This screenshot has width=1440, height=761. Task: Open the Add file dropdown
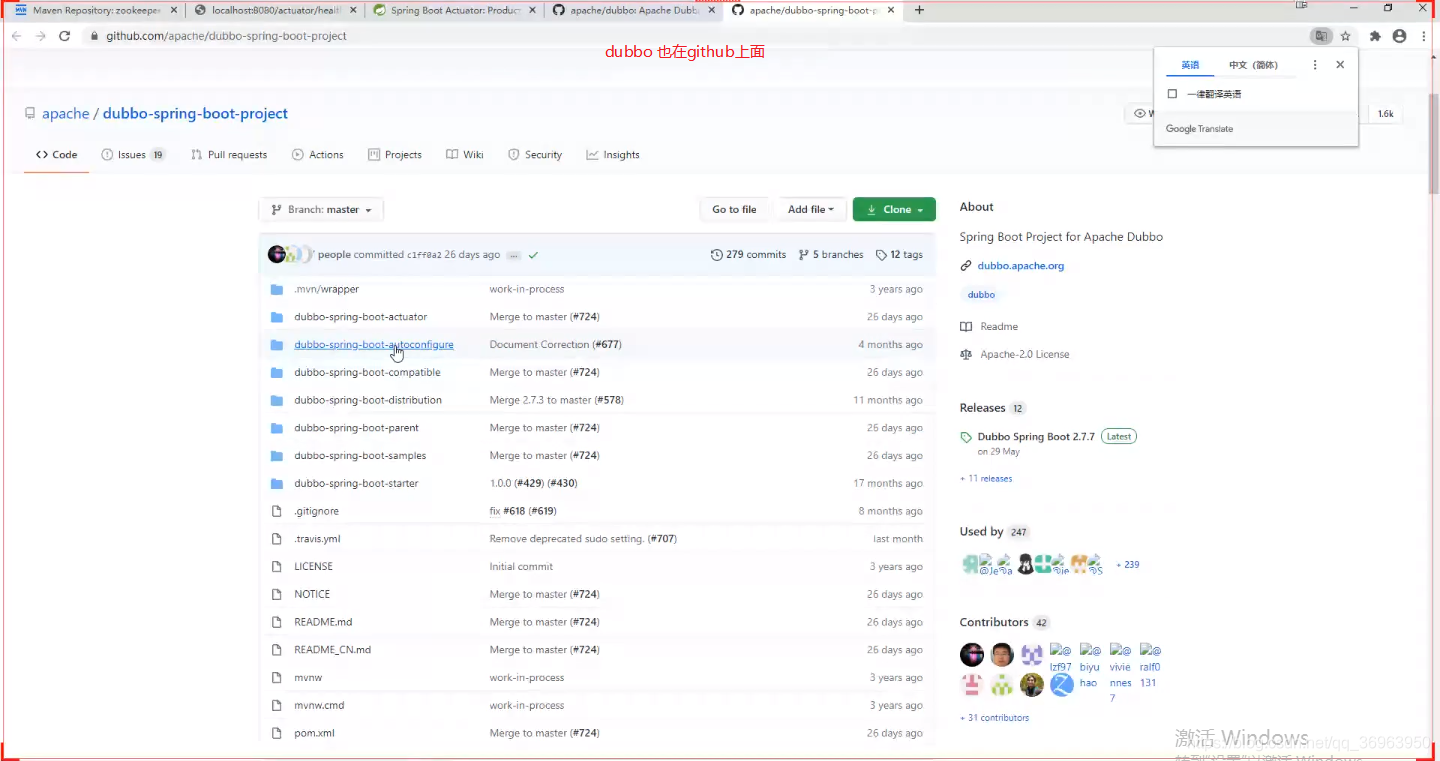point(811,210)
